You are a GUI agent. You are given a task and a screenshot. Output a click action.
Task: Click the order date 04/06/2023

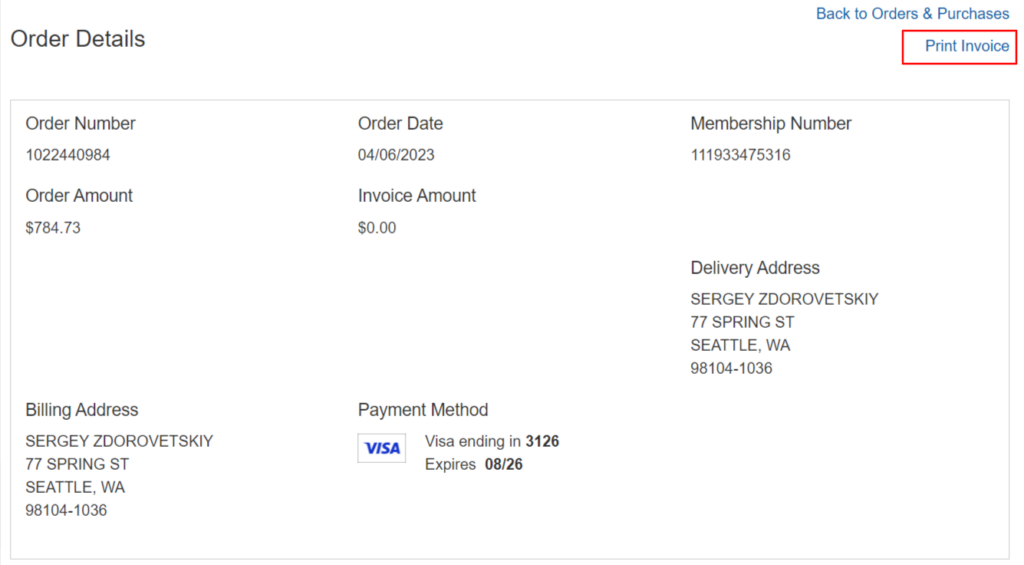pos(396,155)
